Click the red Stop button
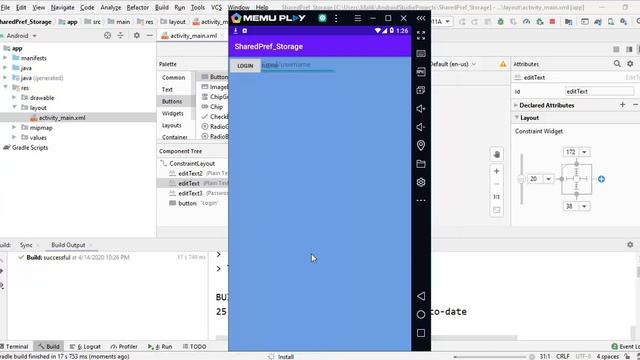Viewport: 640px width, 360px height. pos(552,22)
